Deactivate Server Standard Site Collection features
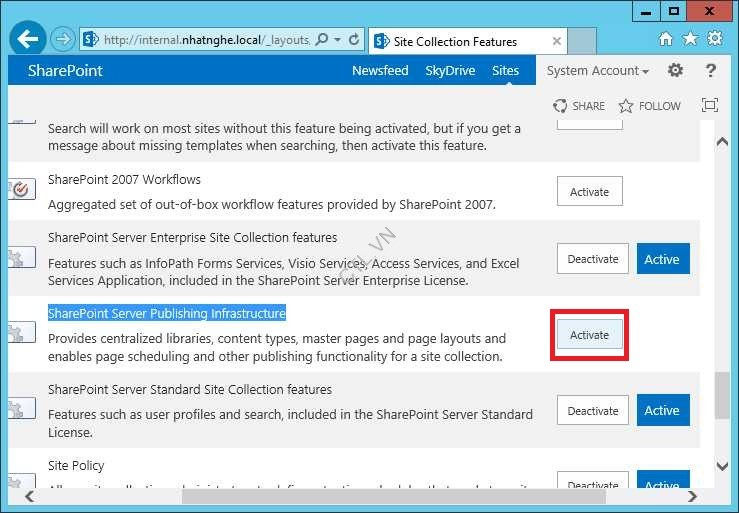 593,411
